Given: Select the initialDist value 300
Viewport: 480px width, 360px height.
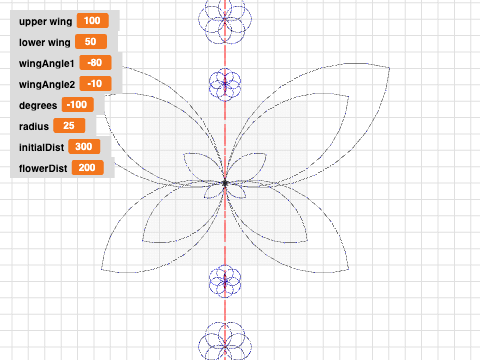Looking at the screenshot, I should click(x=84, y=147).
